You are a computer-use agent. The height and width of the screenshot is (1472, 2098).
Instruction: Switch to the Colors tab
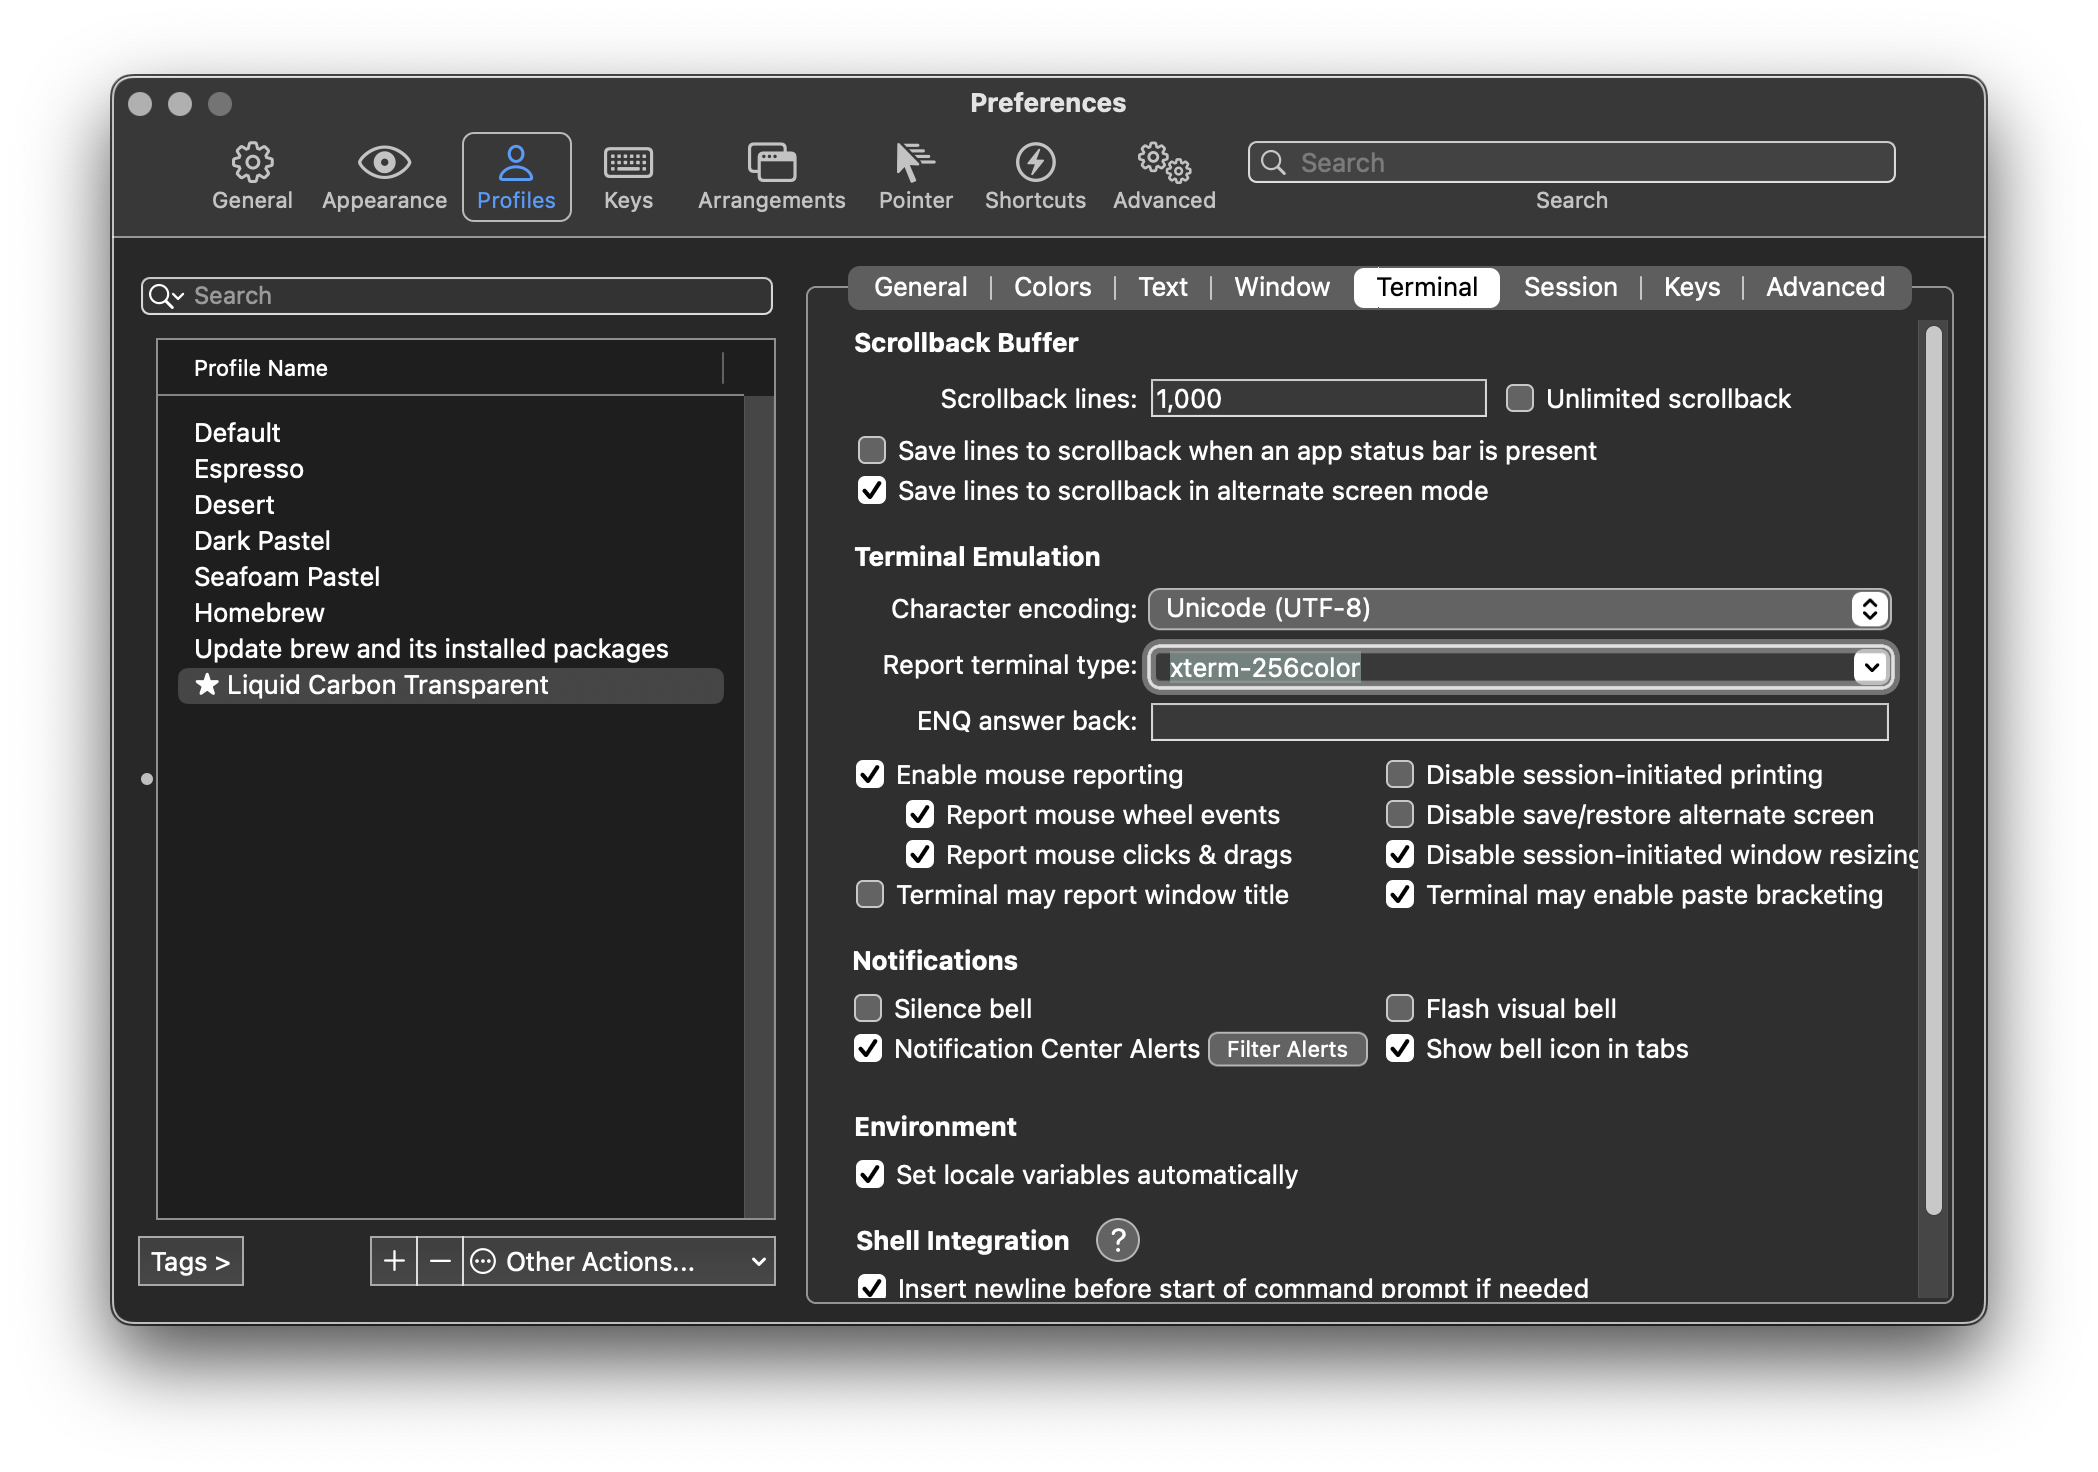pos(1051,287)
